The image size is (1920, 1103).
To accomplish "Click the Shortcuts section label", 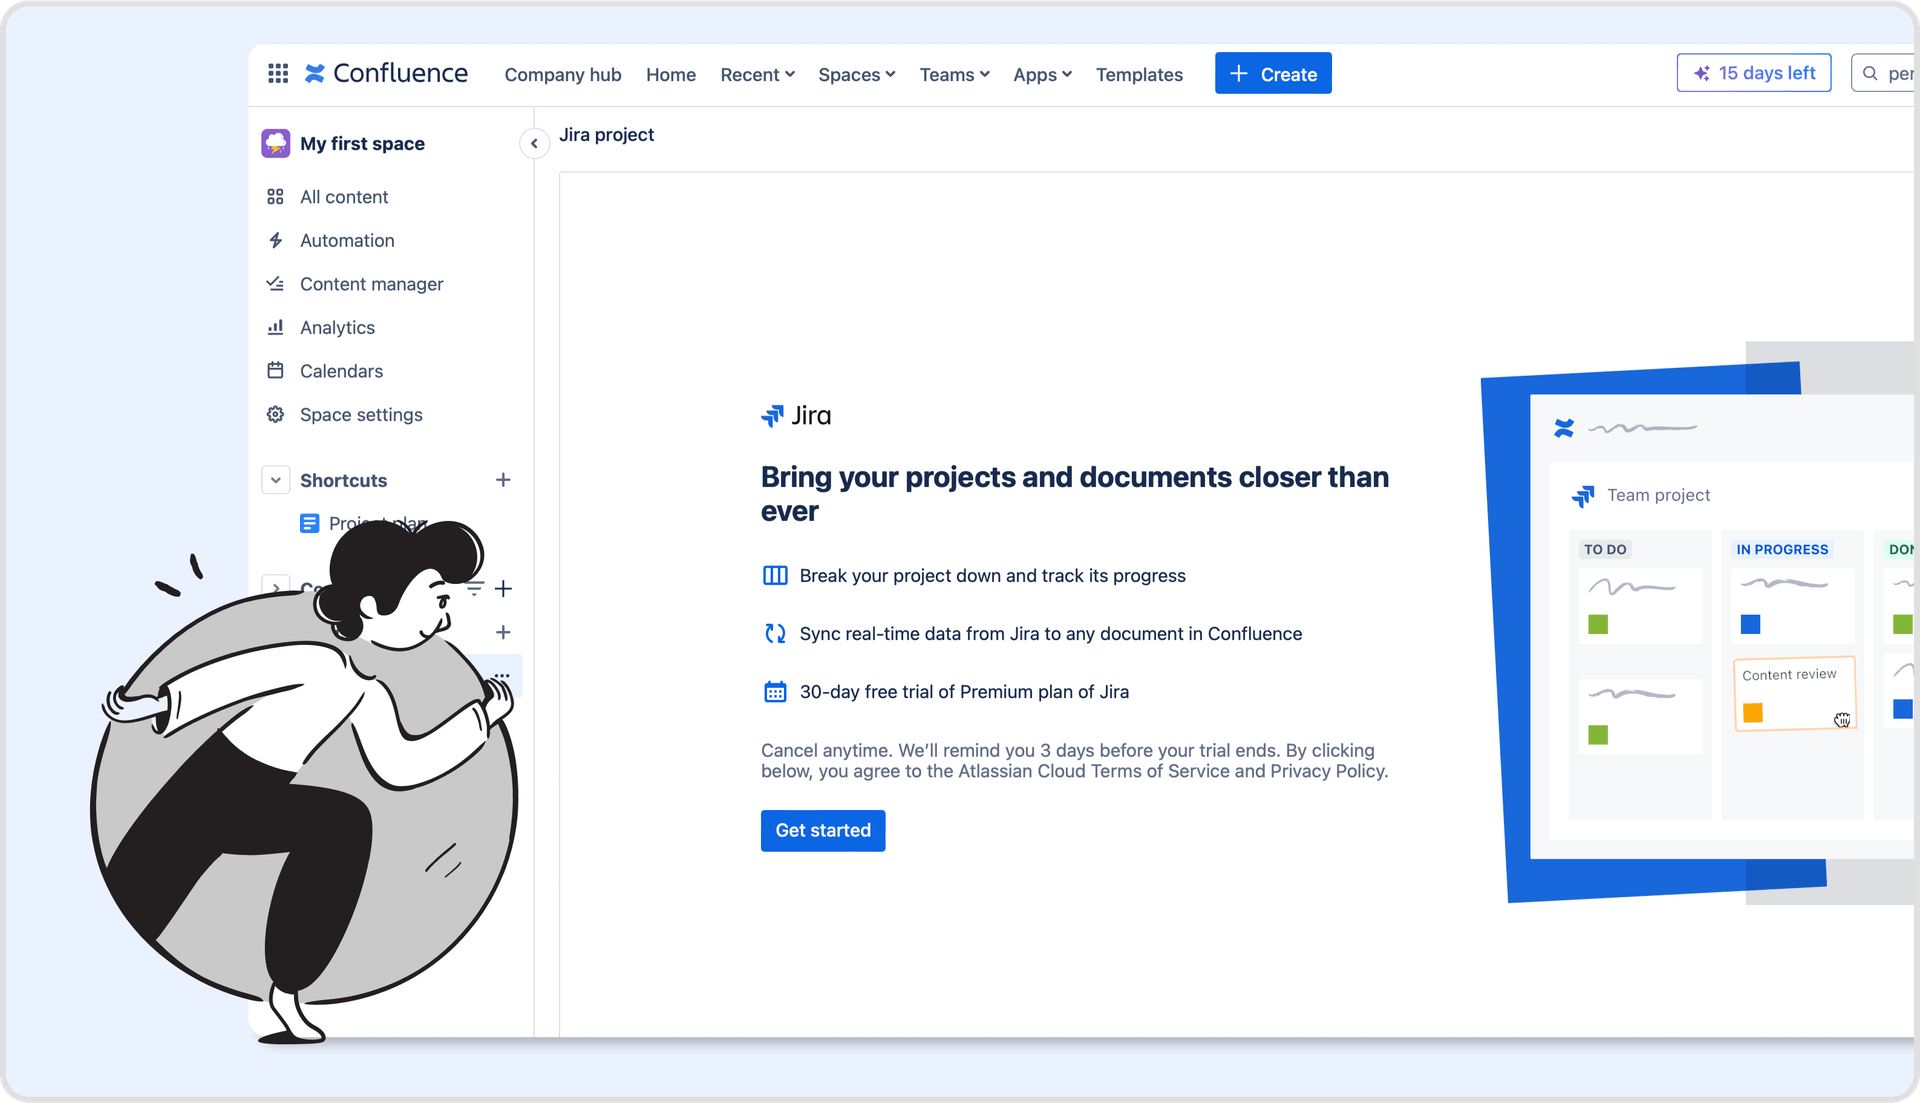I will [343, 481].
